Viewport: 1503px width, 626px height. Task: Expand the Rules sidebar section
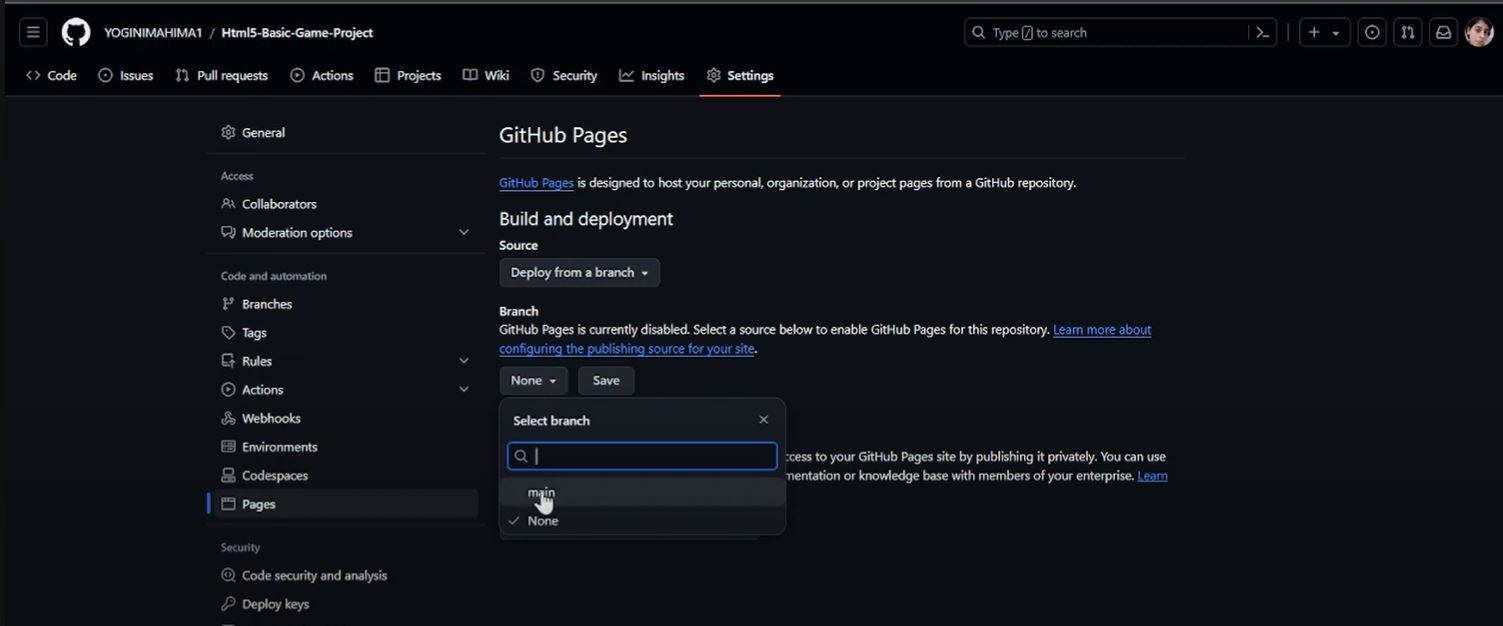click(463, 361)
